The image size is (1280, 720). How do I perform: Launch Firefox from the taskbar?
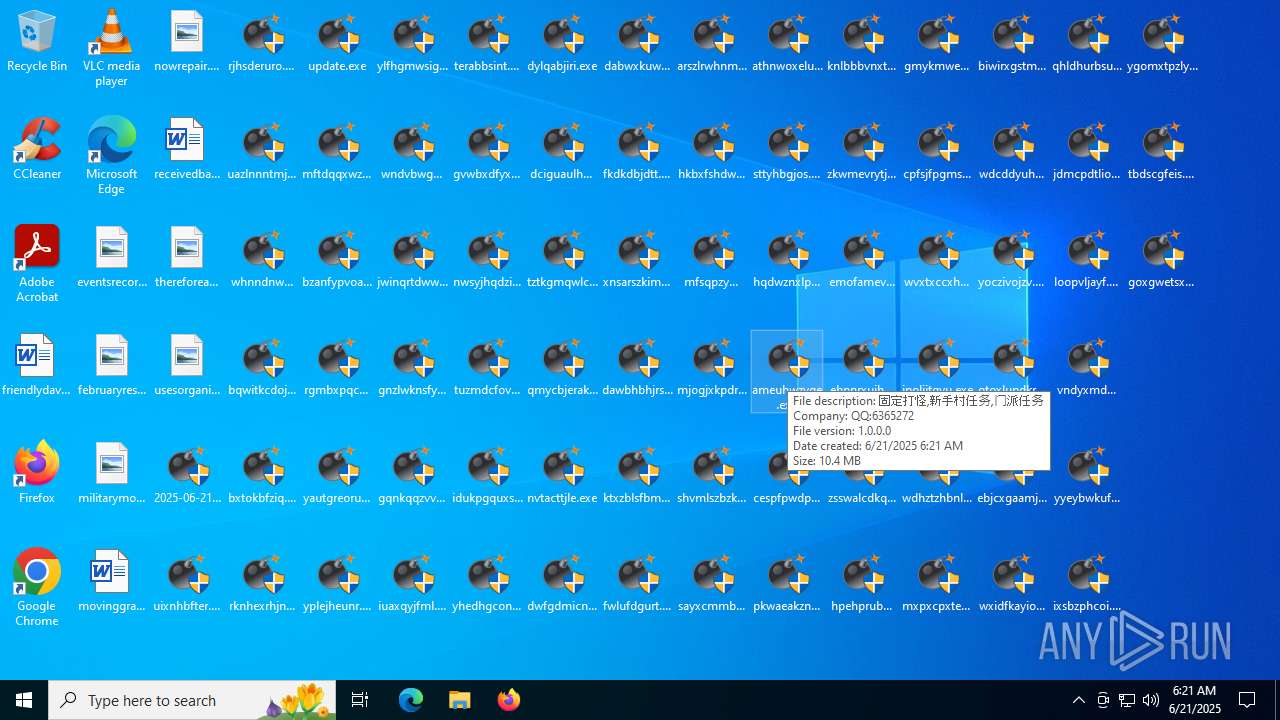[x=509, y=700]
